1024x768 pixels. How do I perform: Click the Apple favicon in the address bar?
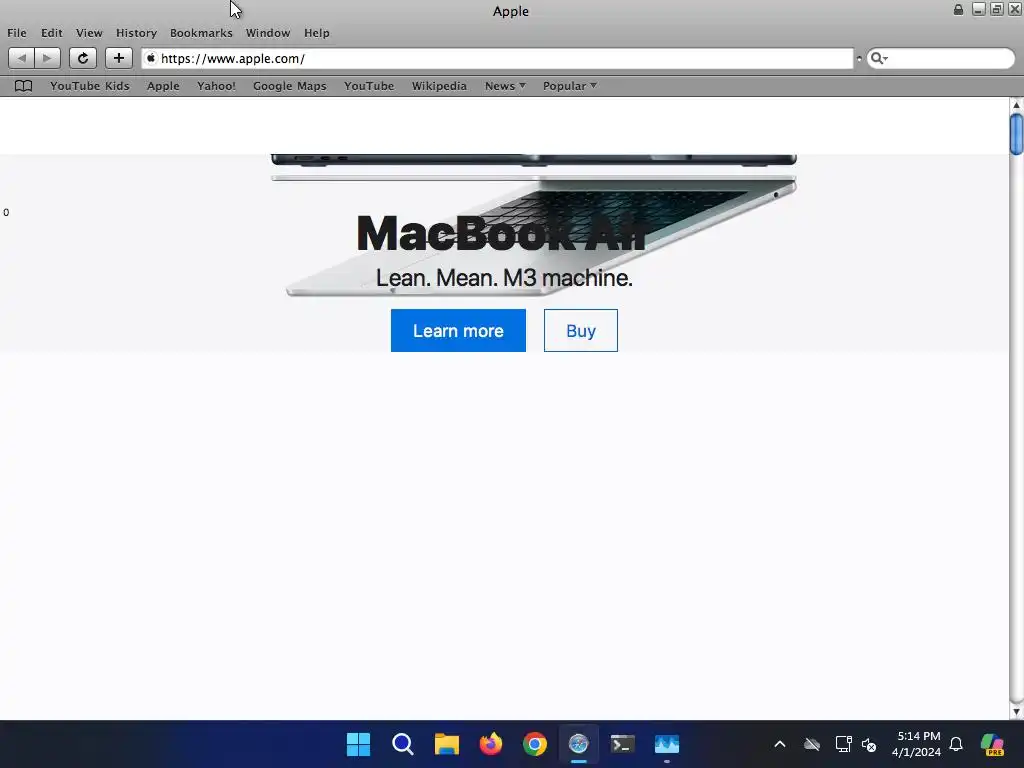pyautogui.click(x=151, y=58)
